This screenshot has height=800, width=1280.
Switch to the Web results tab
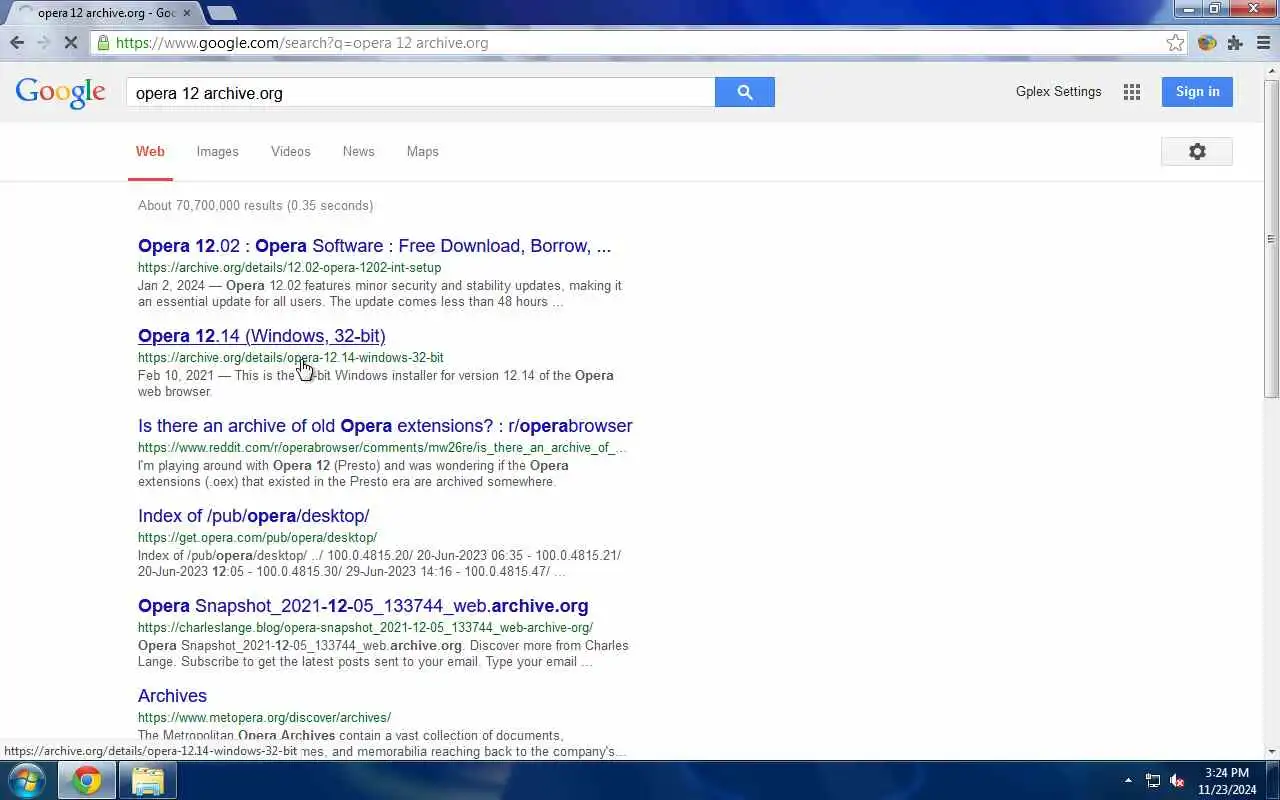(x=150, y=152)
